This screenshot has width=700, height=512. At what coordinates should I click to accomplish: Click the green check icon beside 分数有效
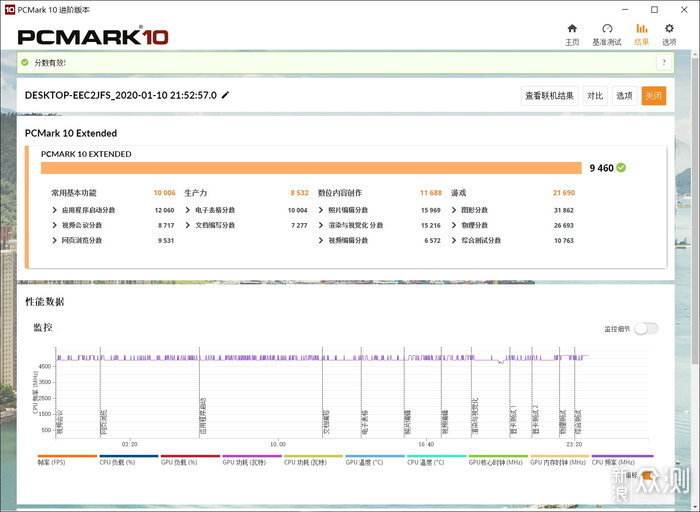tap(25, 62)
